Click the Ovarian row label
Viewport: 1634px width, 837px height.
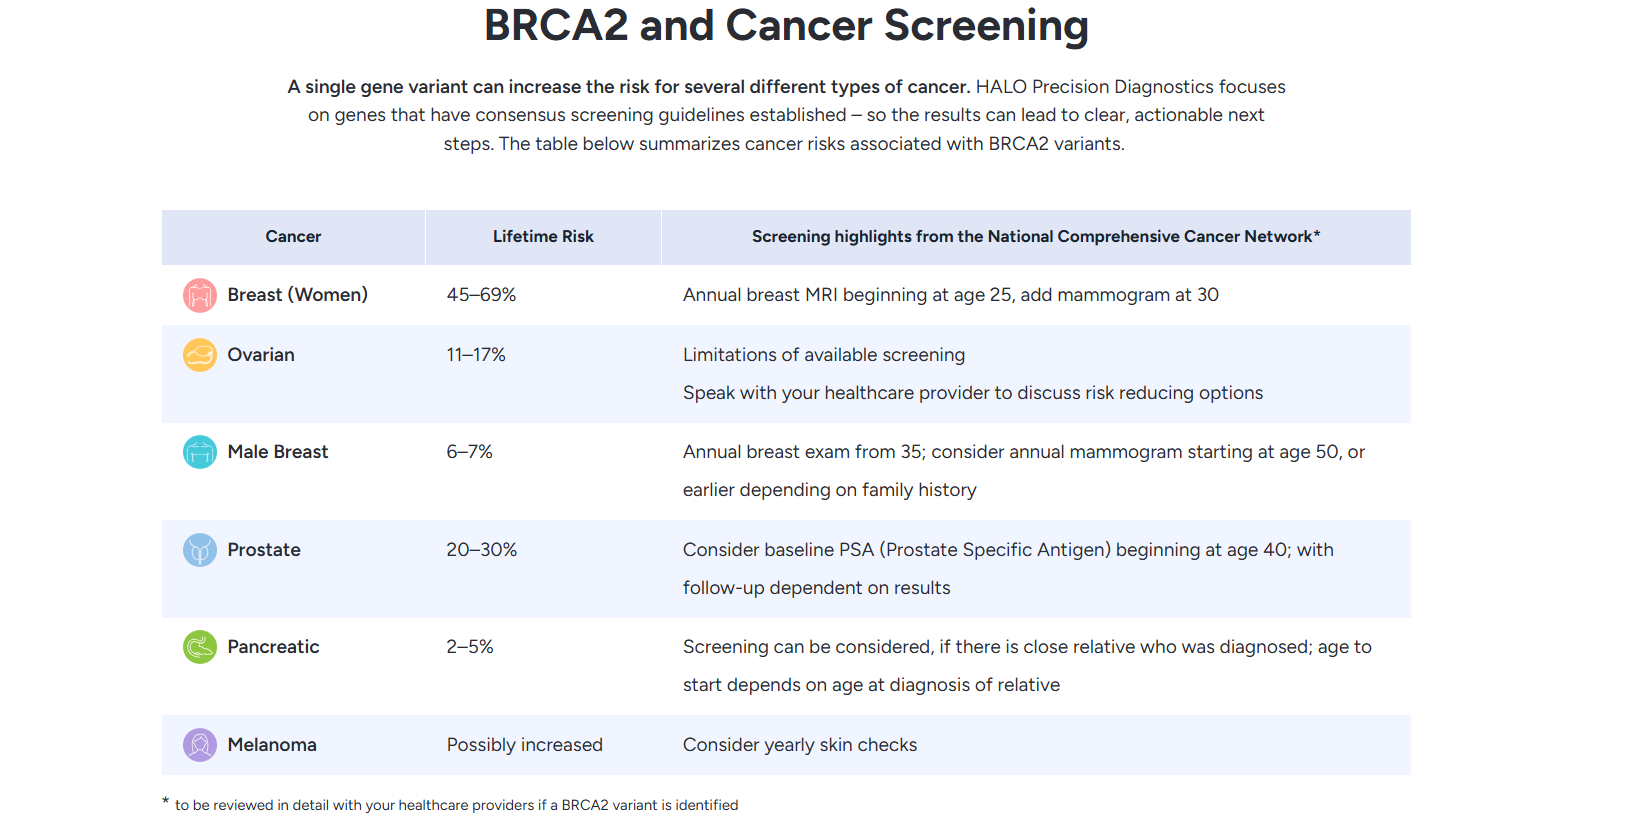pyautogui.click(x=261, y=355)
